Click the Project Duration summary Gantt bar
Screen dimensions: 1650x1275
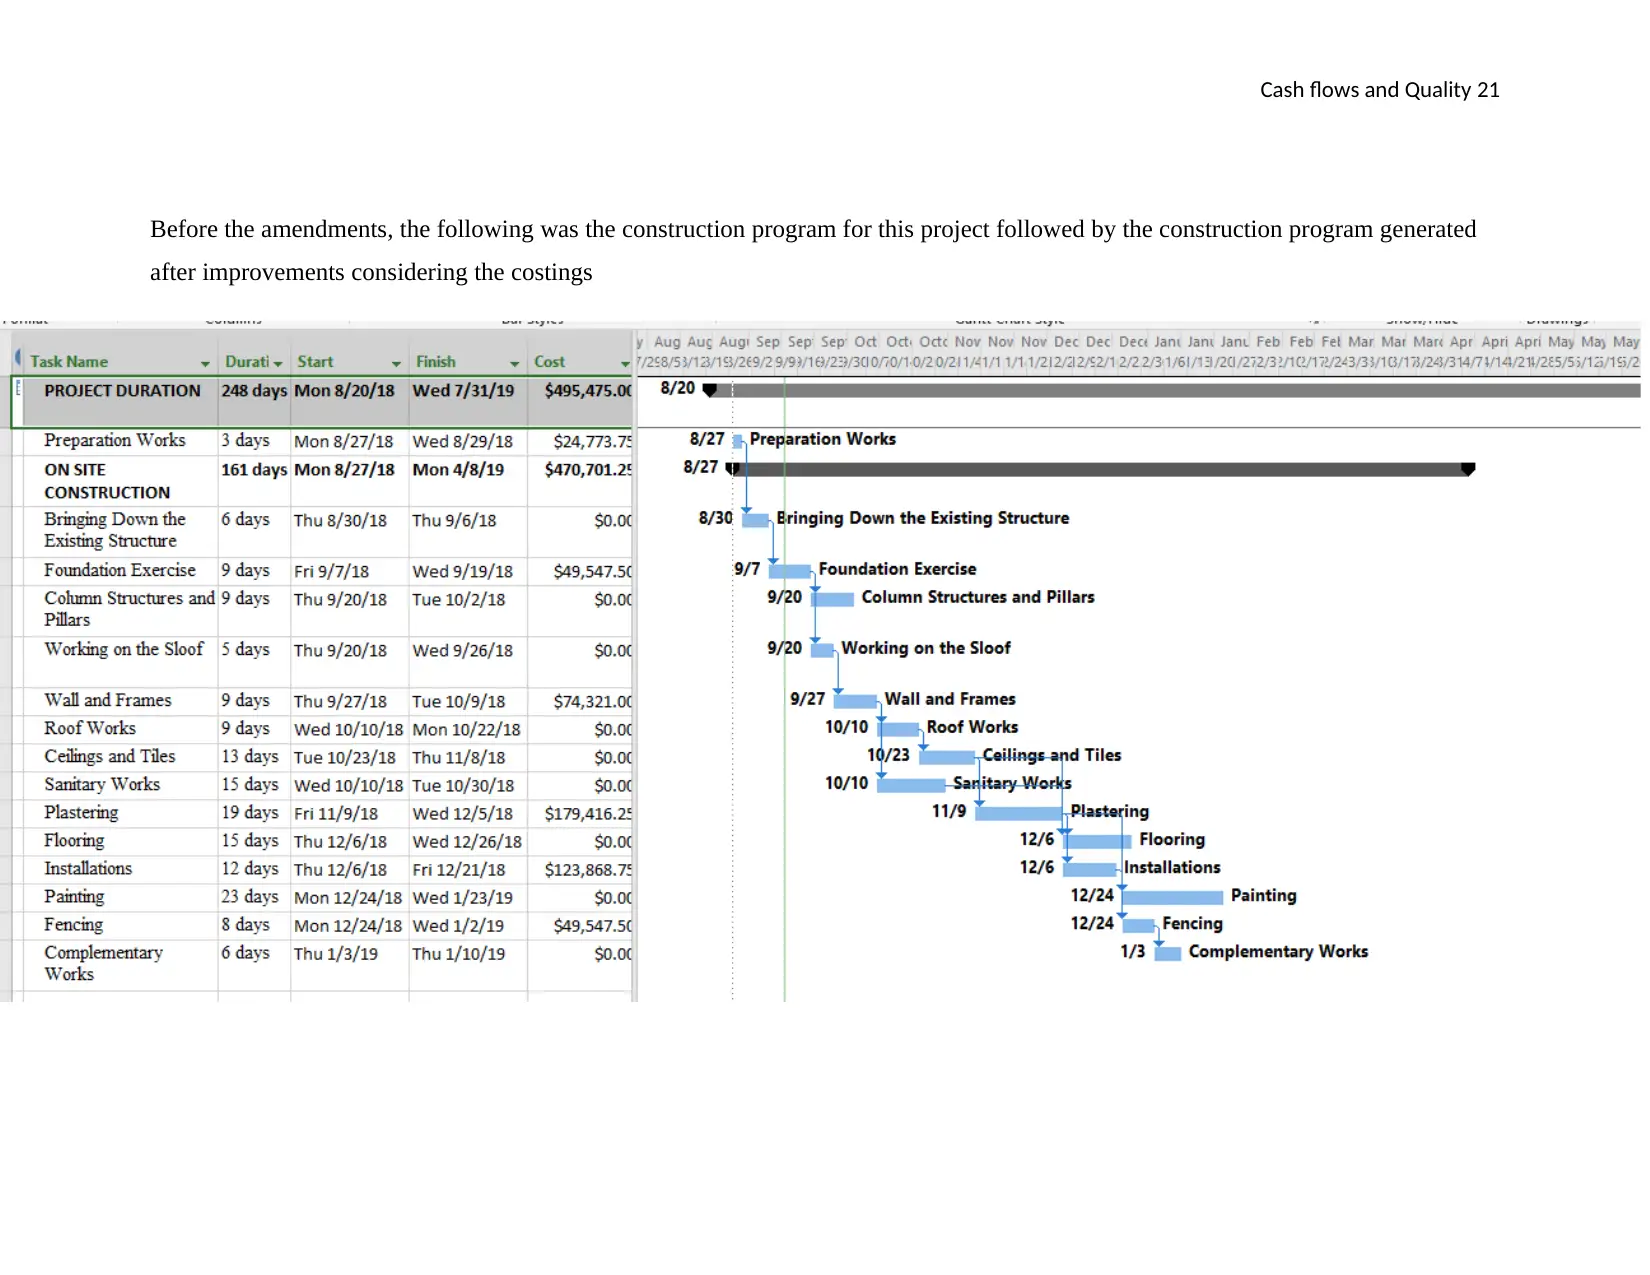(x=1172, y=390)
